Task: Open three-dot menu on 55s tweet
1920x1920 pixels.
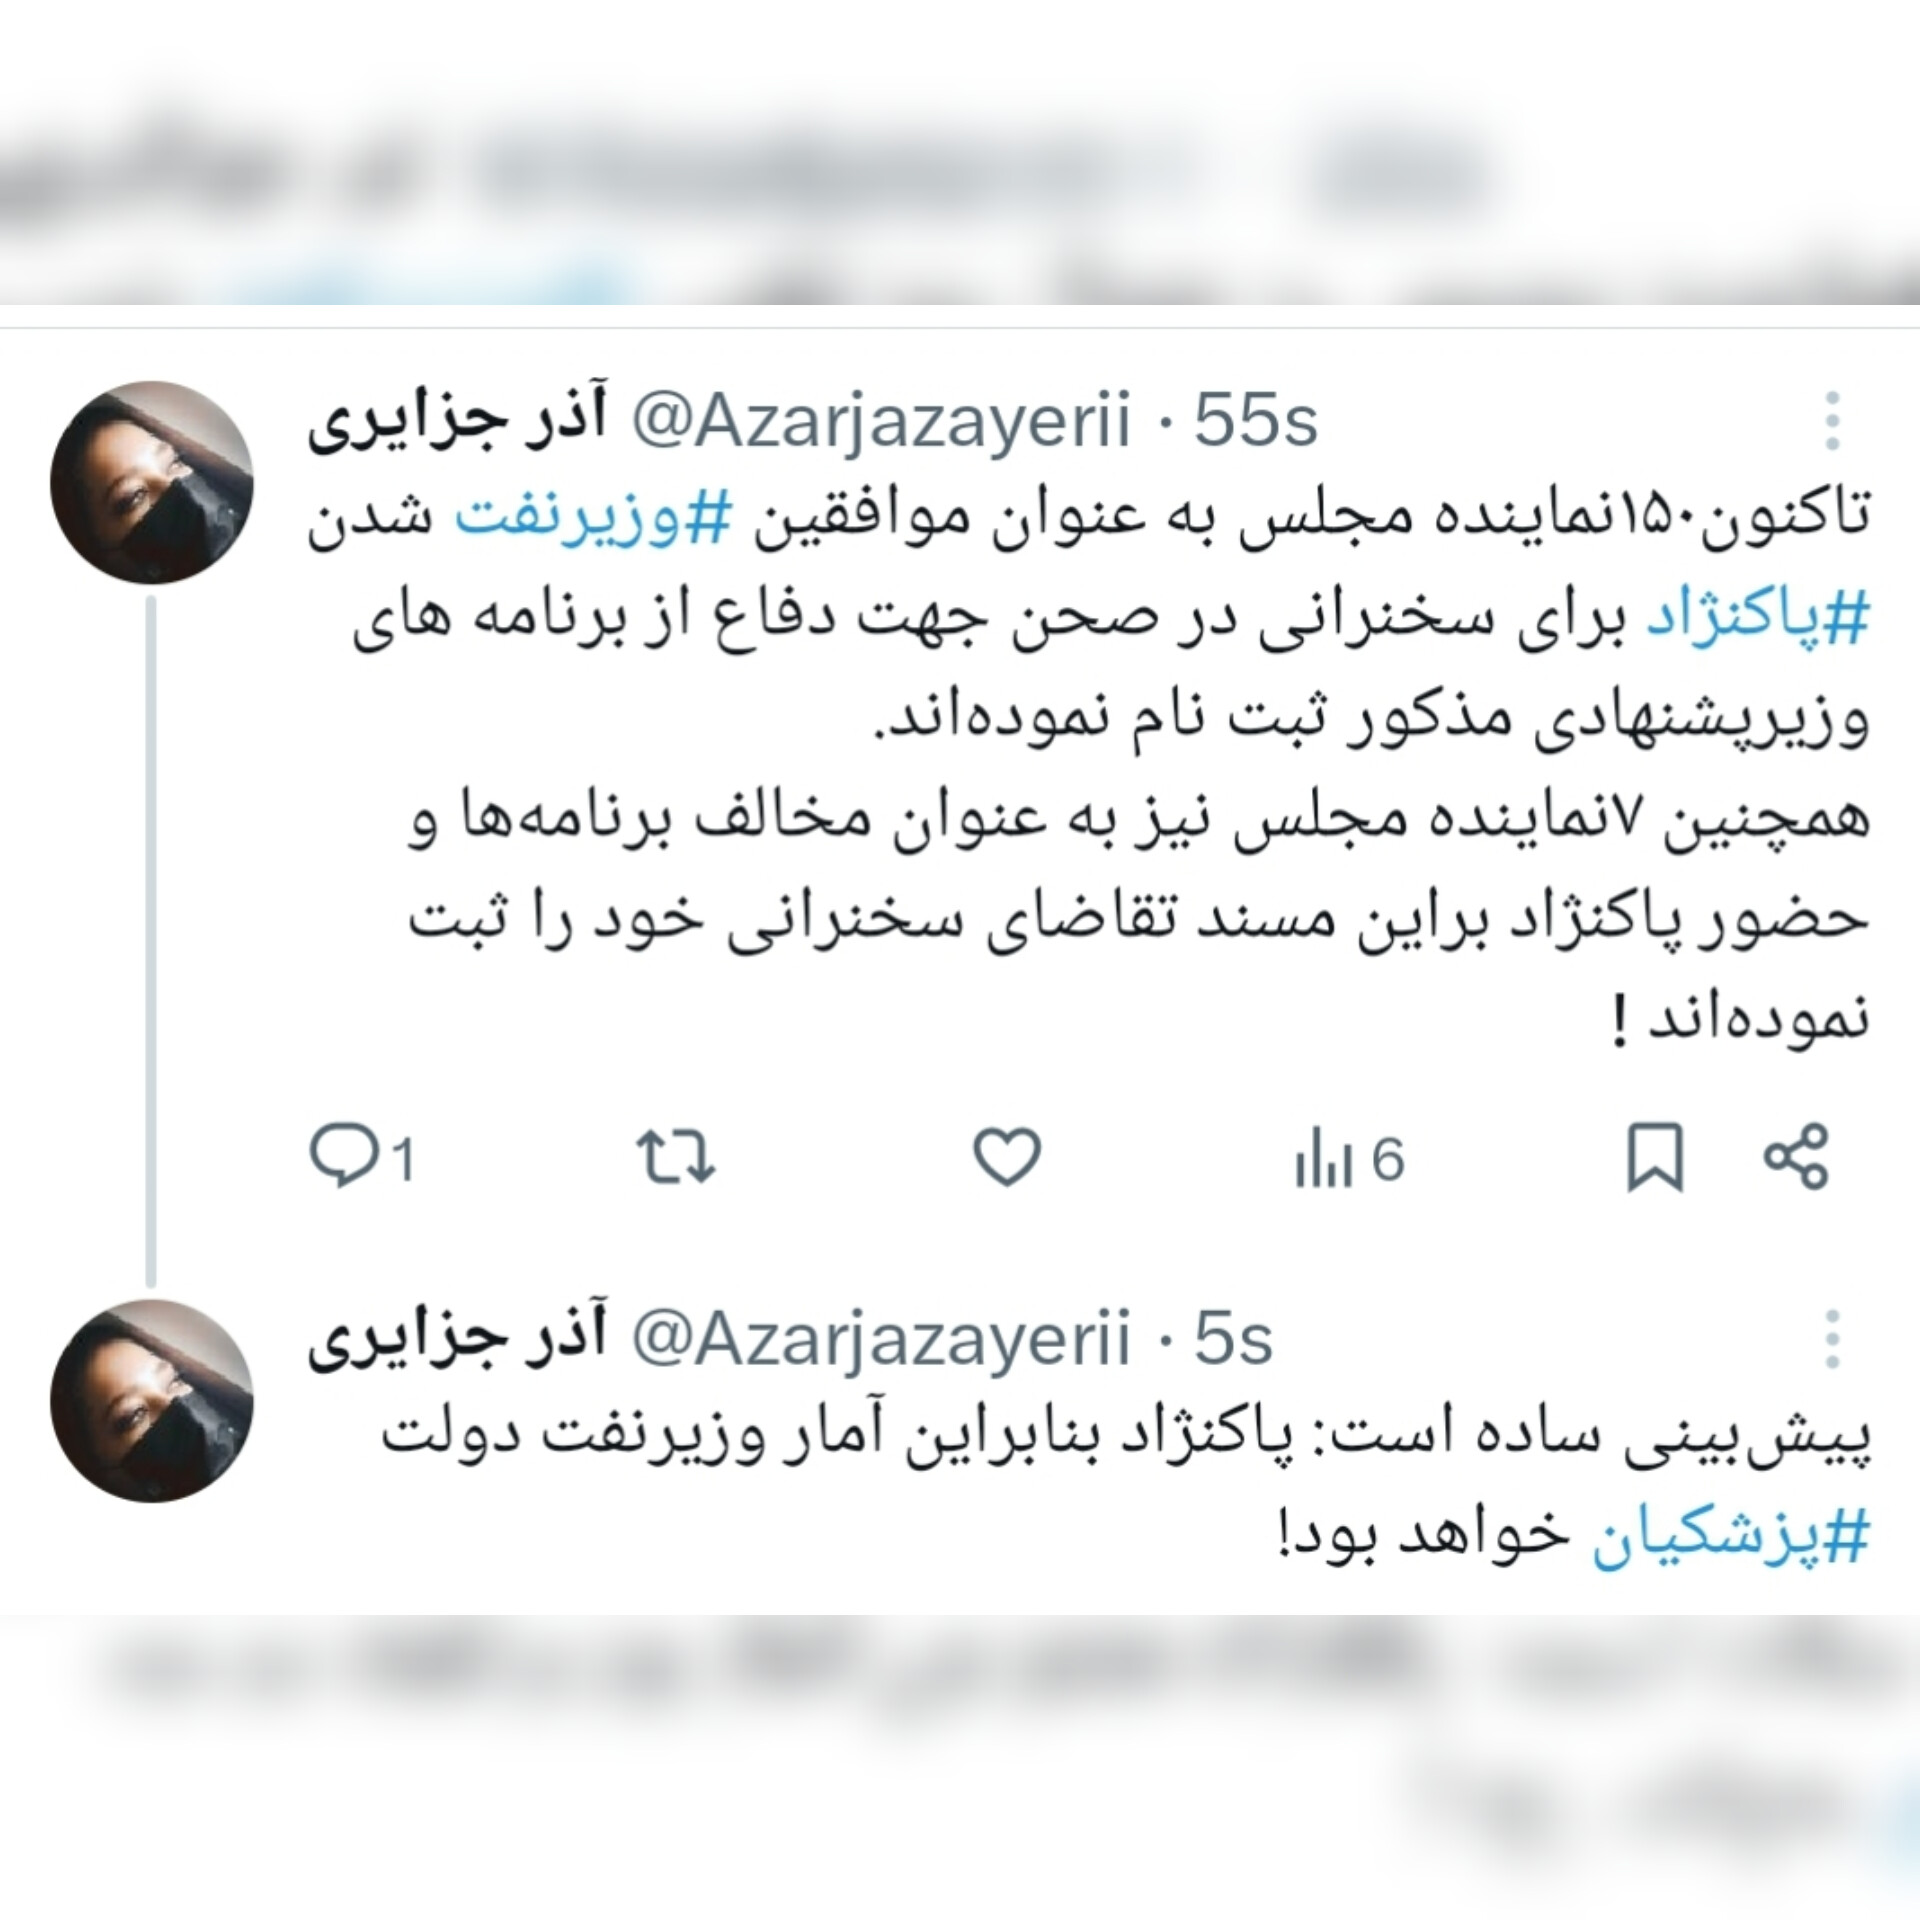Action: (1832, 421)
